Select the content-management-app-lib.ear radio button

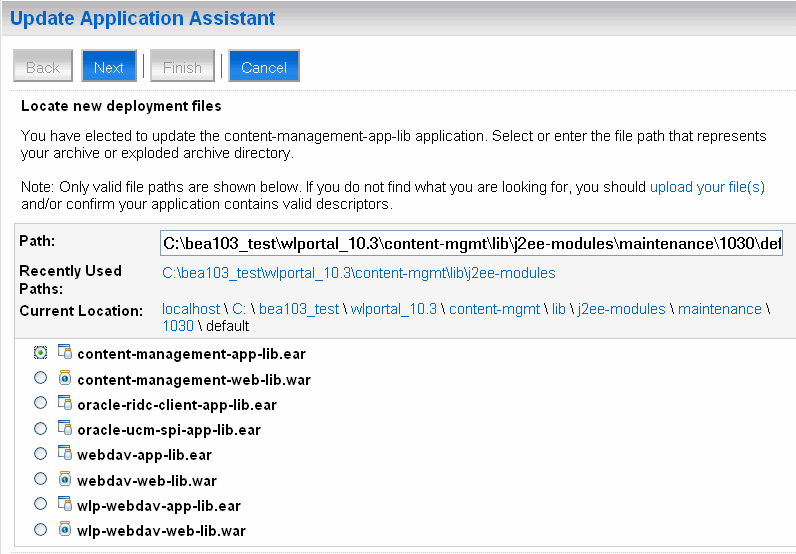[40, 352]
